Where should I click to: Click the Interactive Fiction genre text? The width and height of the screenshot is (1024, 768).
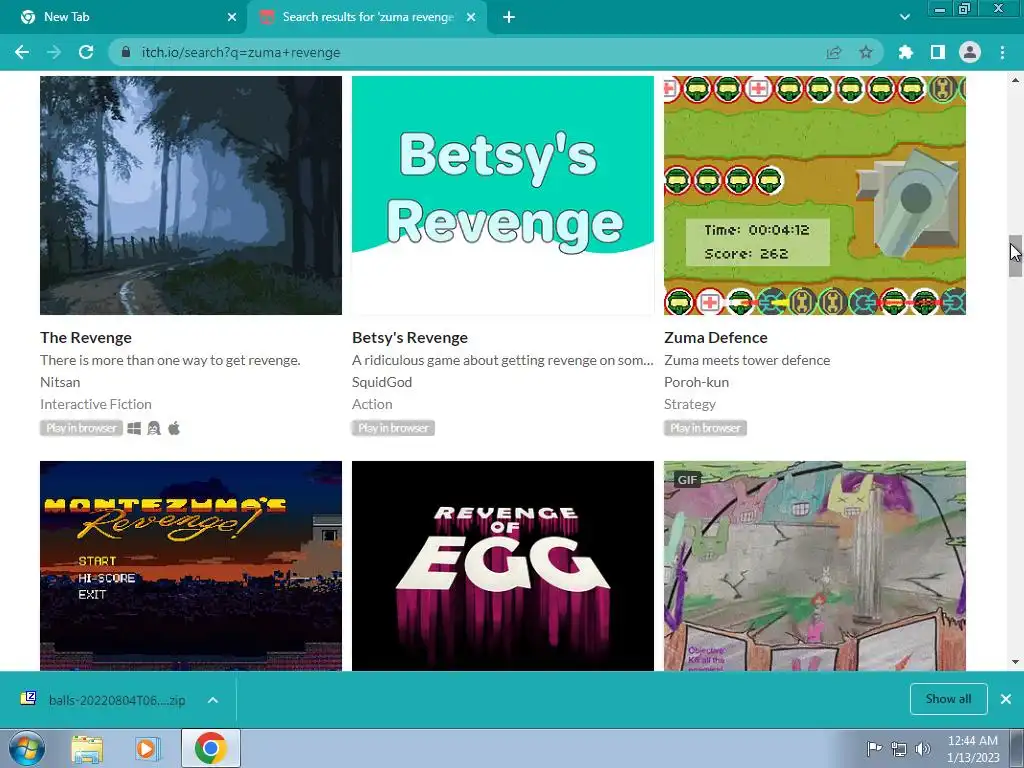[95, 404]
